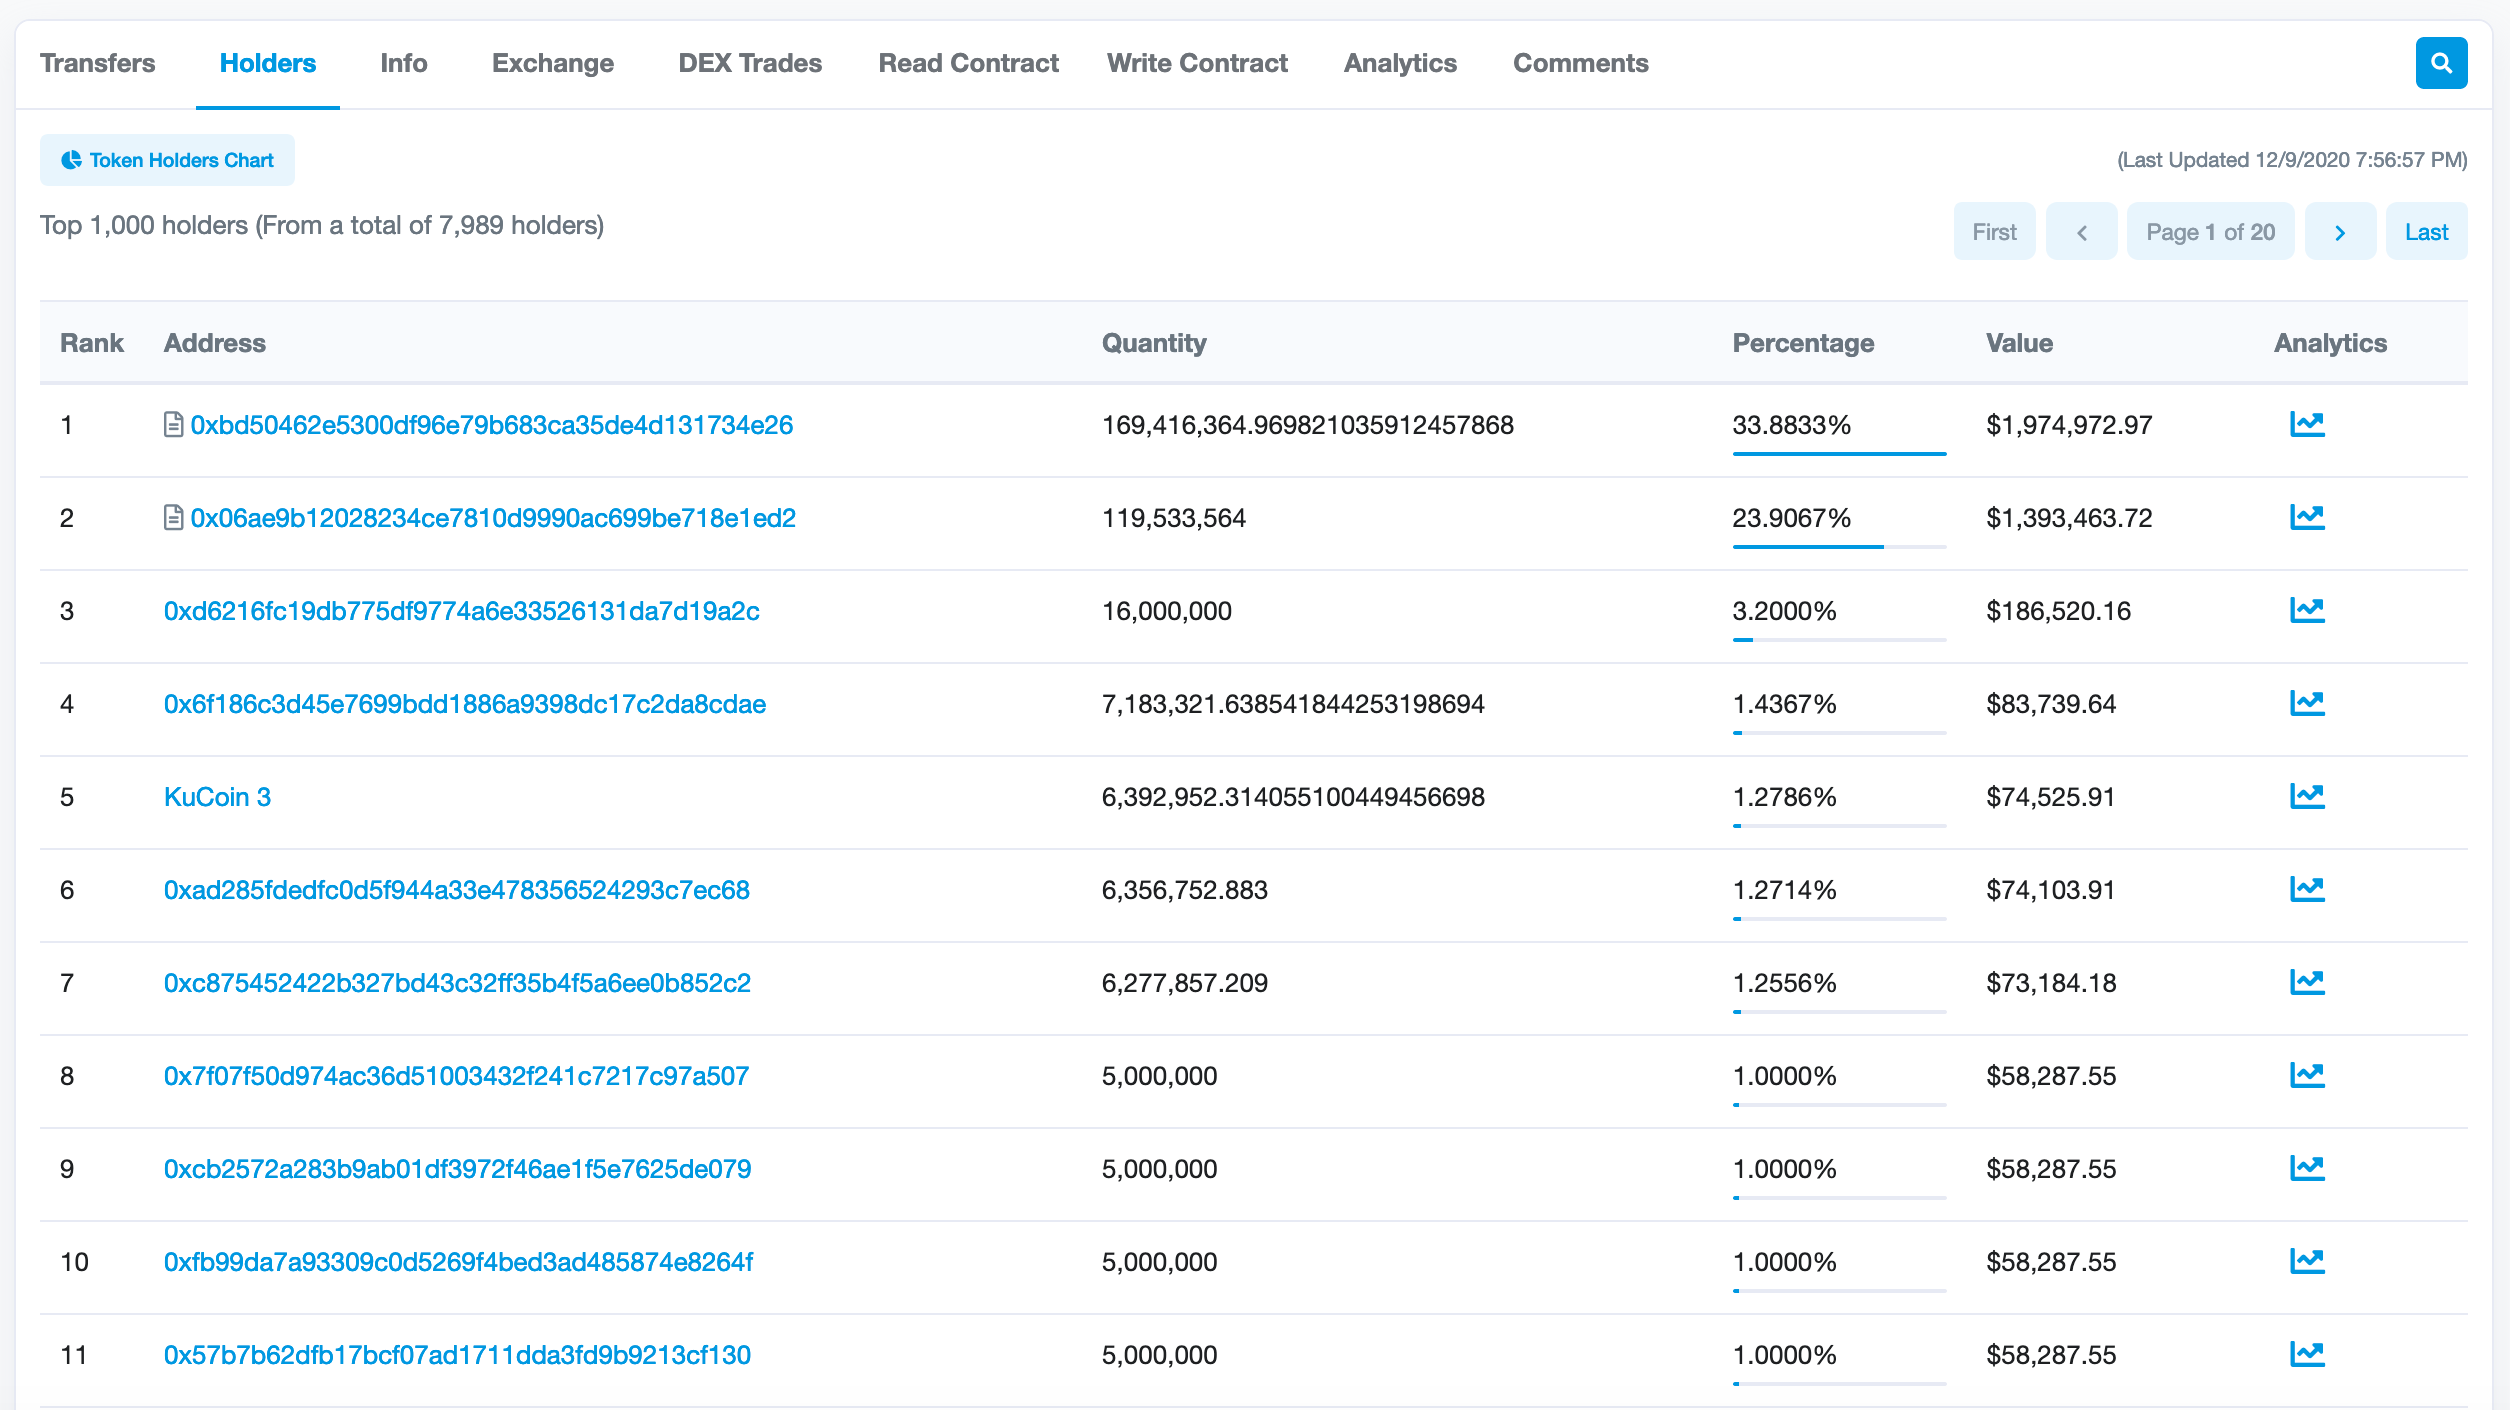Open analytics chart icon for KuCoin 3 row
The height and width of the screenshot is (1410, 2510).
[2307, 797]
